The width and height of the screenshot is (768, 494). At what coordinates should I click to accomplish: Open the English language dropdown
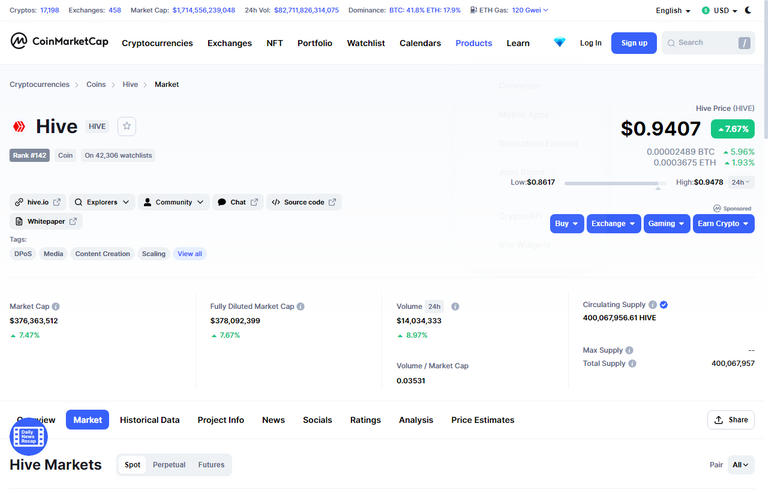pyautogui.click(x=673, y=10)
